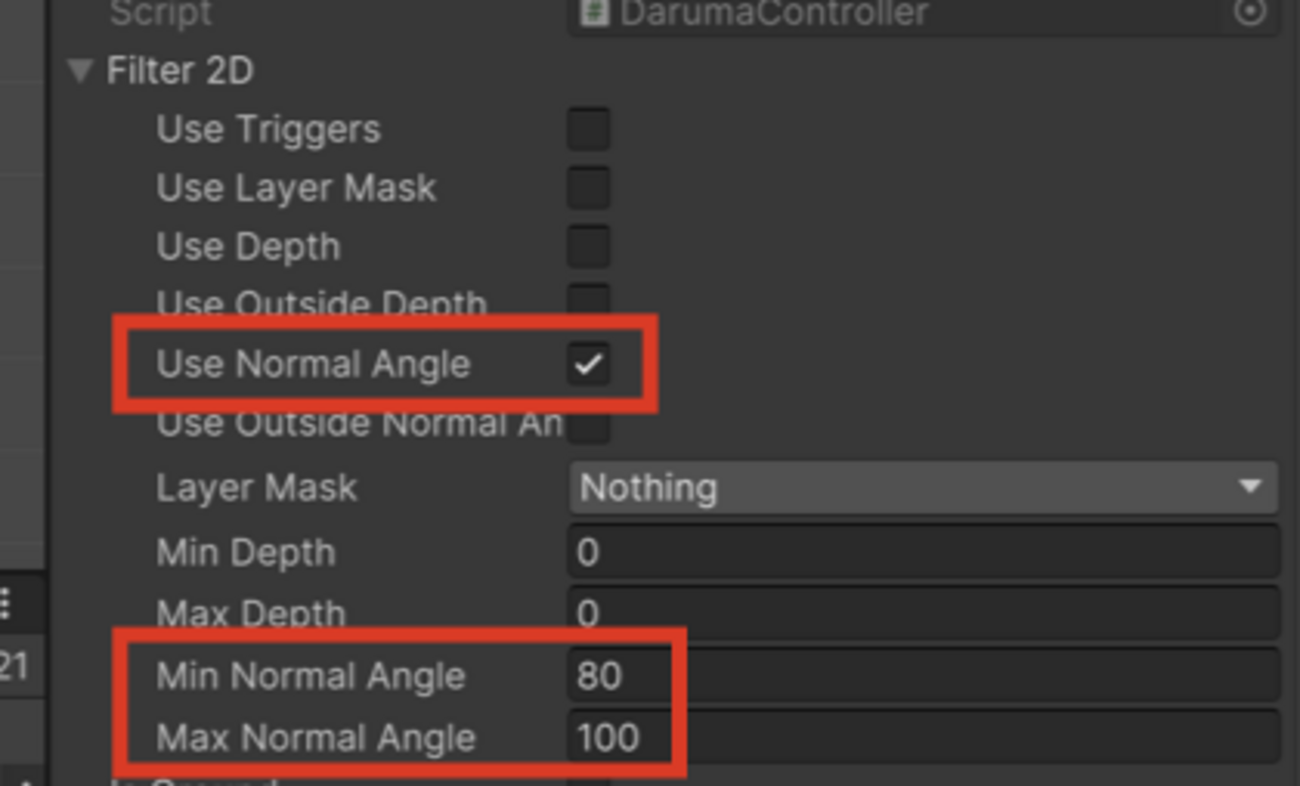
Task: Click the Filter 2D section label
Action: pyautogui.click(x=180, y=71)
